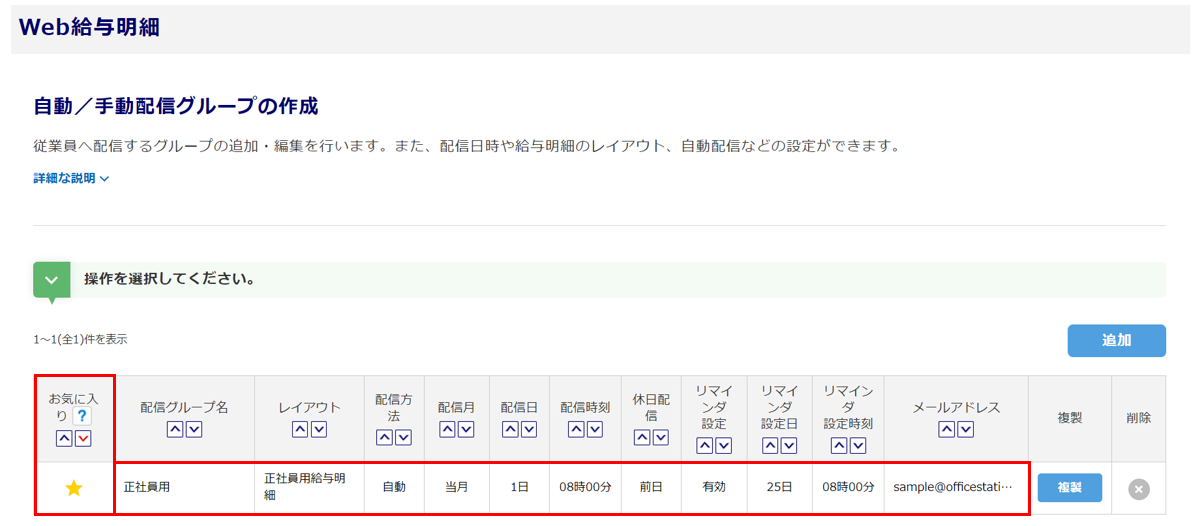Sort 配信グループ名 column ascending
This screenshot has width=1198, height=526.
click(175, 430)
